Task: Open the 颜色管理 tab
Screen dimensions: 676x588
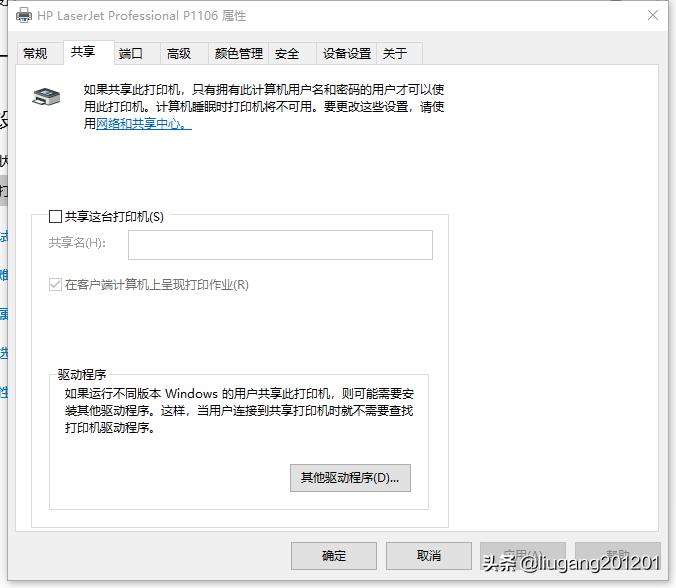Action: 238,53
